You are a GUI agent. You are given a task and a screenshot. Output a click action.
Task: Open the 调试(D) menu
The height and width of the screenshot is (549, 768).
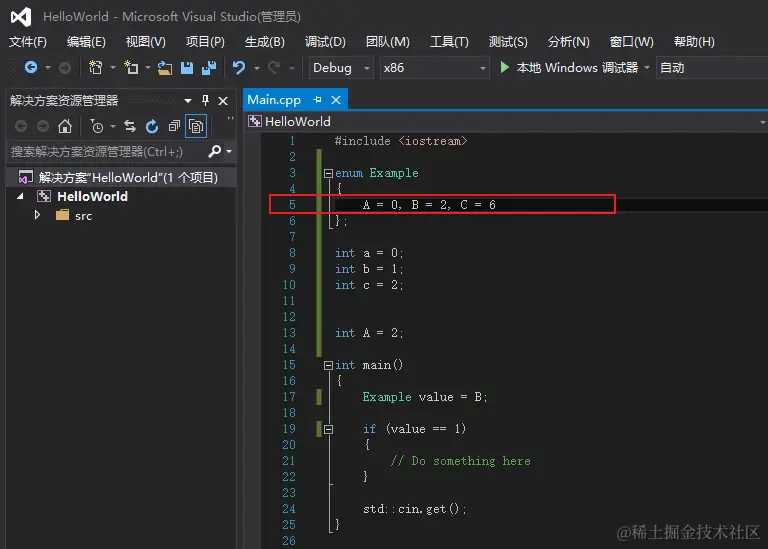(x=325, y=42)
